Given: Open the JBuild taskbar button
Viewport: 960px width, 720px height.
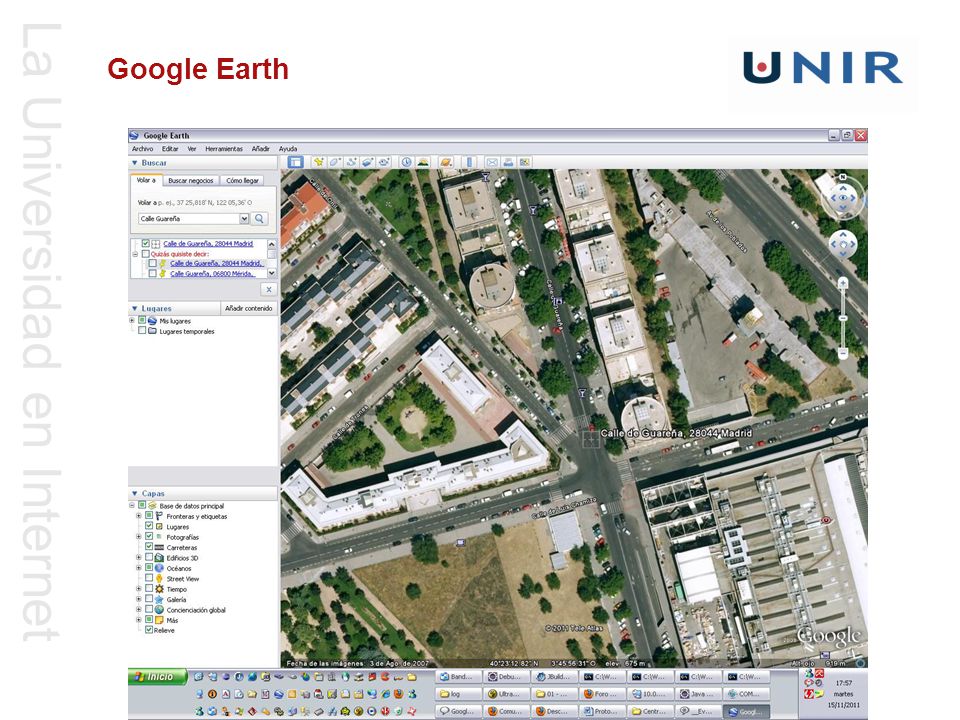Looking at the screenshot, I should pyautogui.click(x=553, y=677).
